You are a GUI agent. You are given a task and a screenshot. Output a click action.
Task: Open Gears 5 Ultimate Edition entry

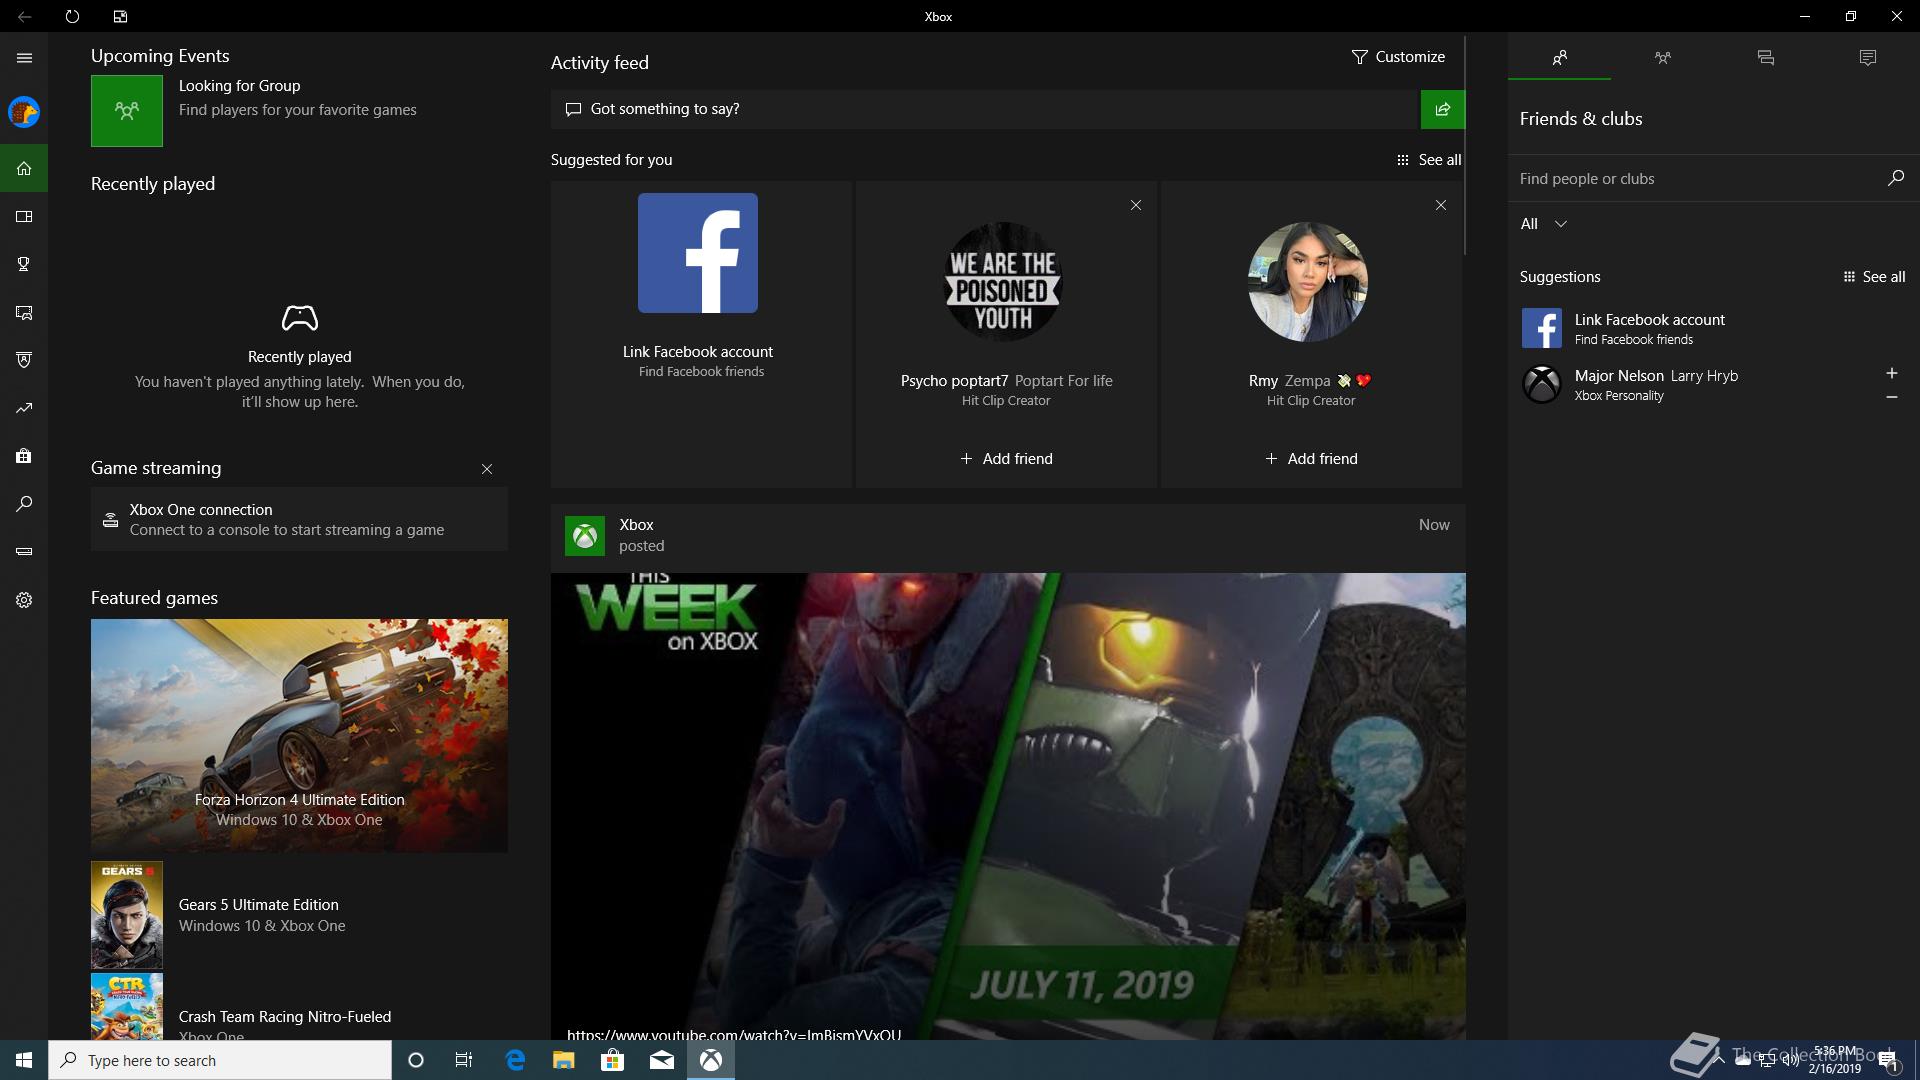click(299, 915)
